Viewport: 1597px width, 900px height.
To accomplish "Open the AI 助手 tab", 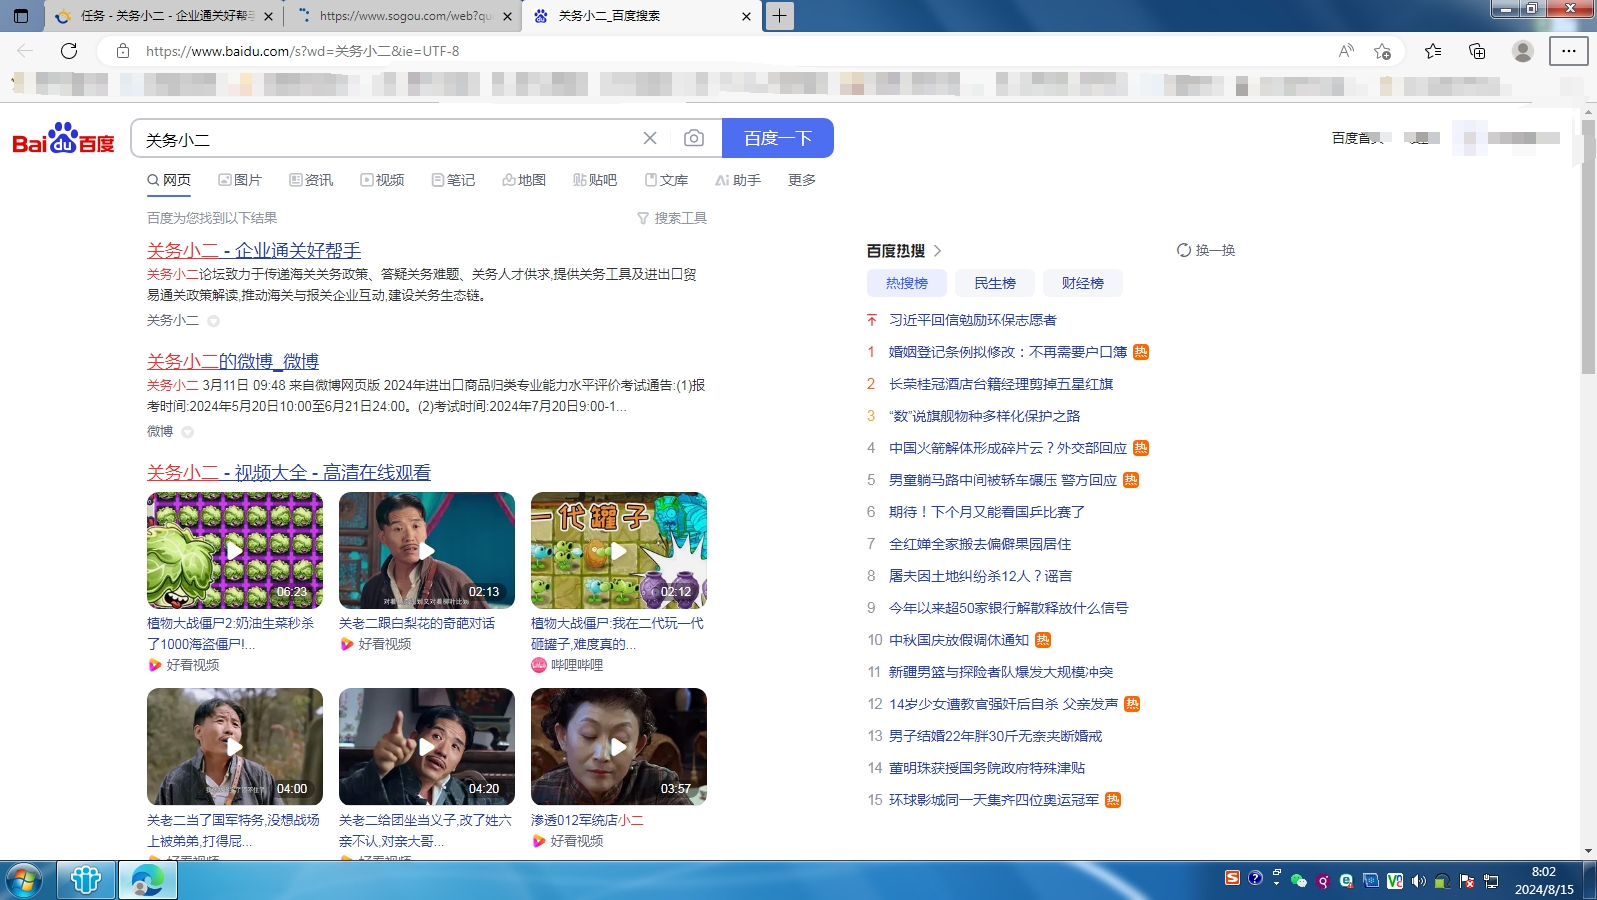I will coord(738,180).
